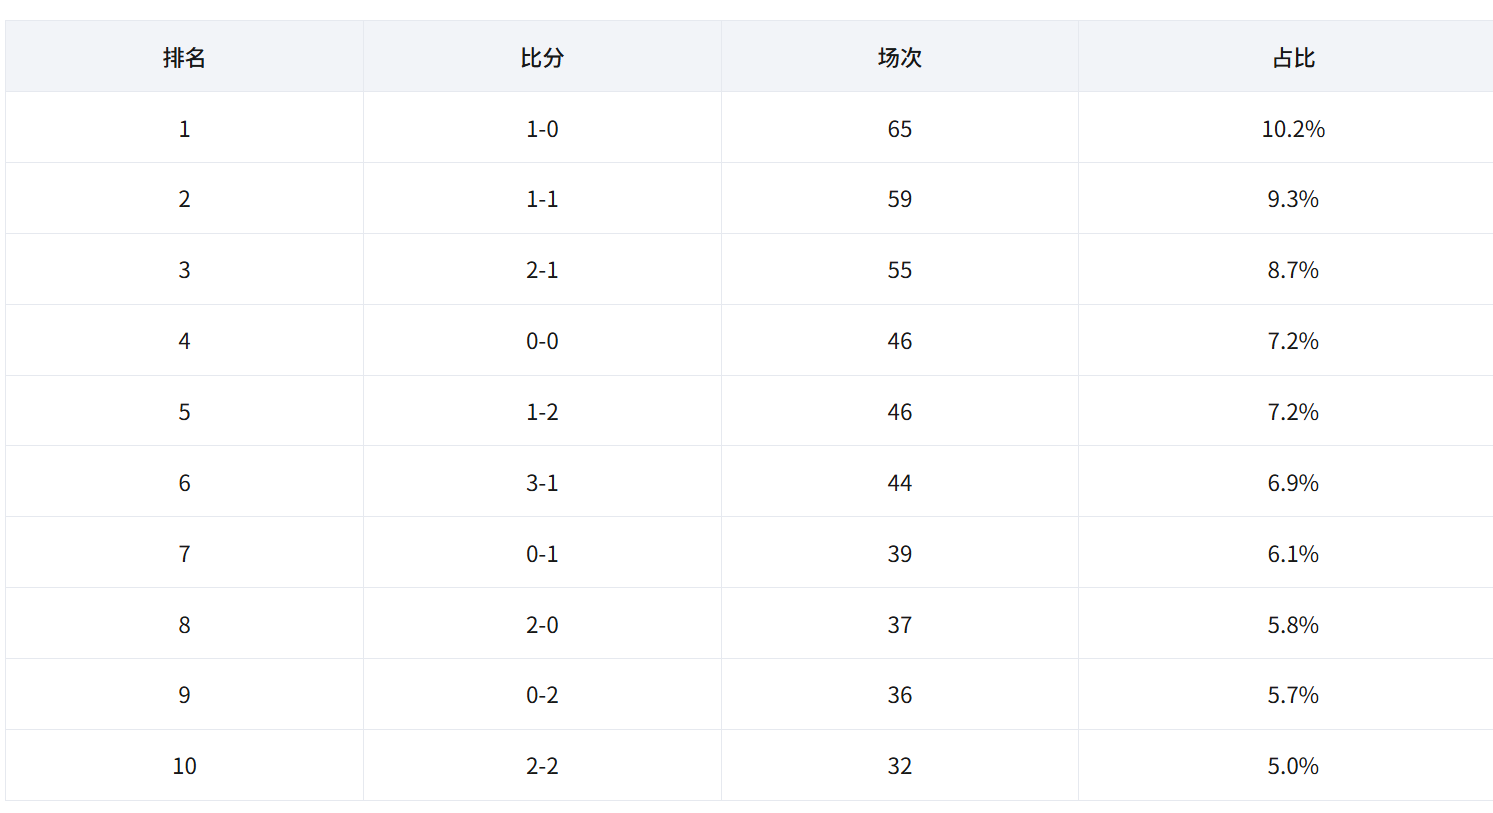Click the 59 matches count cell
This screenshot has height=813, width=1493.
click(x=900, y=199)
